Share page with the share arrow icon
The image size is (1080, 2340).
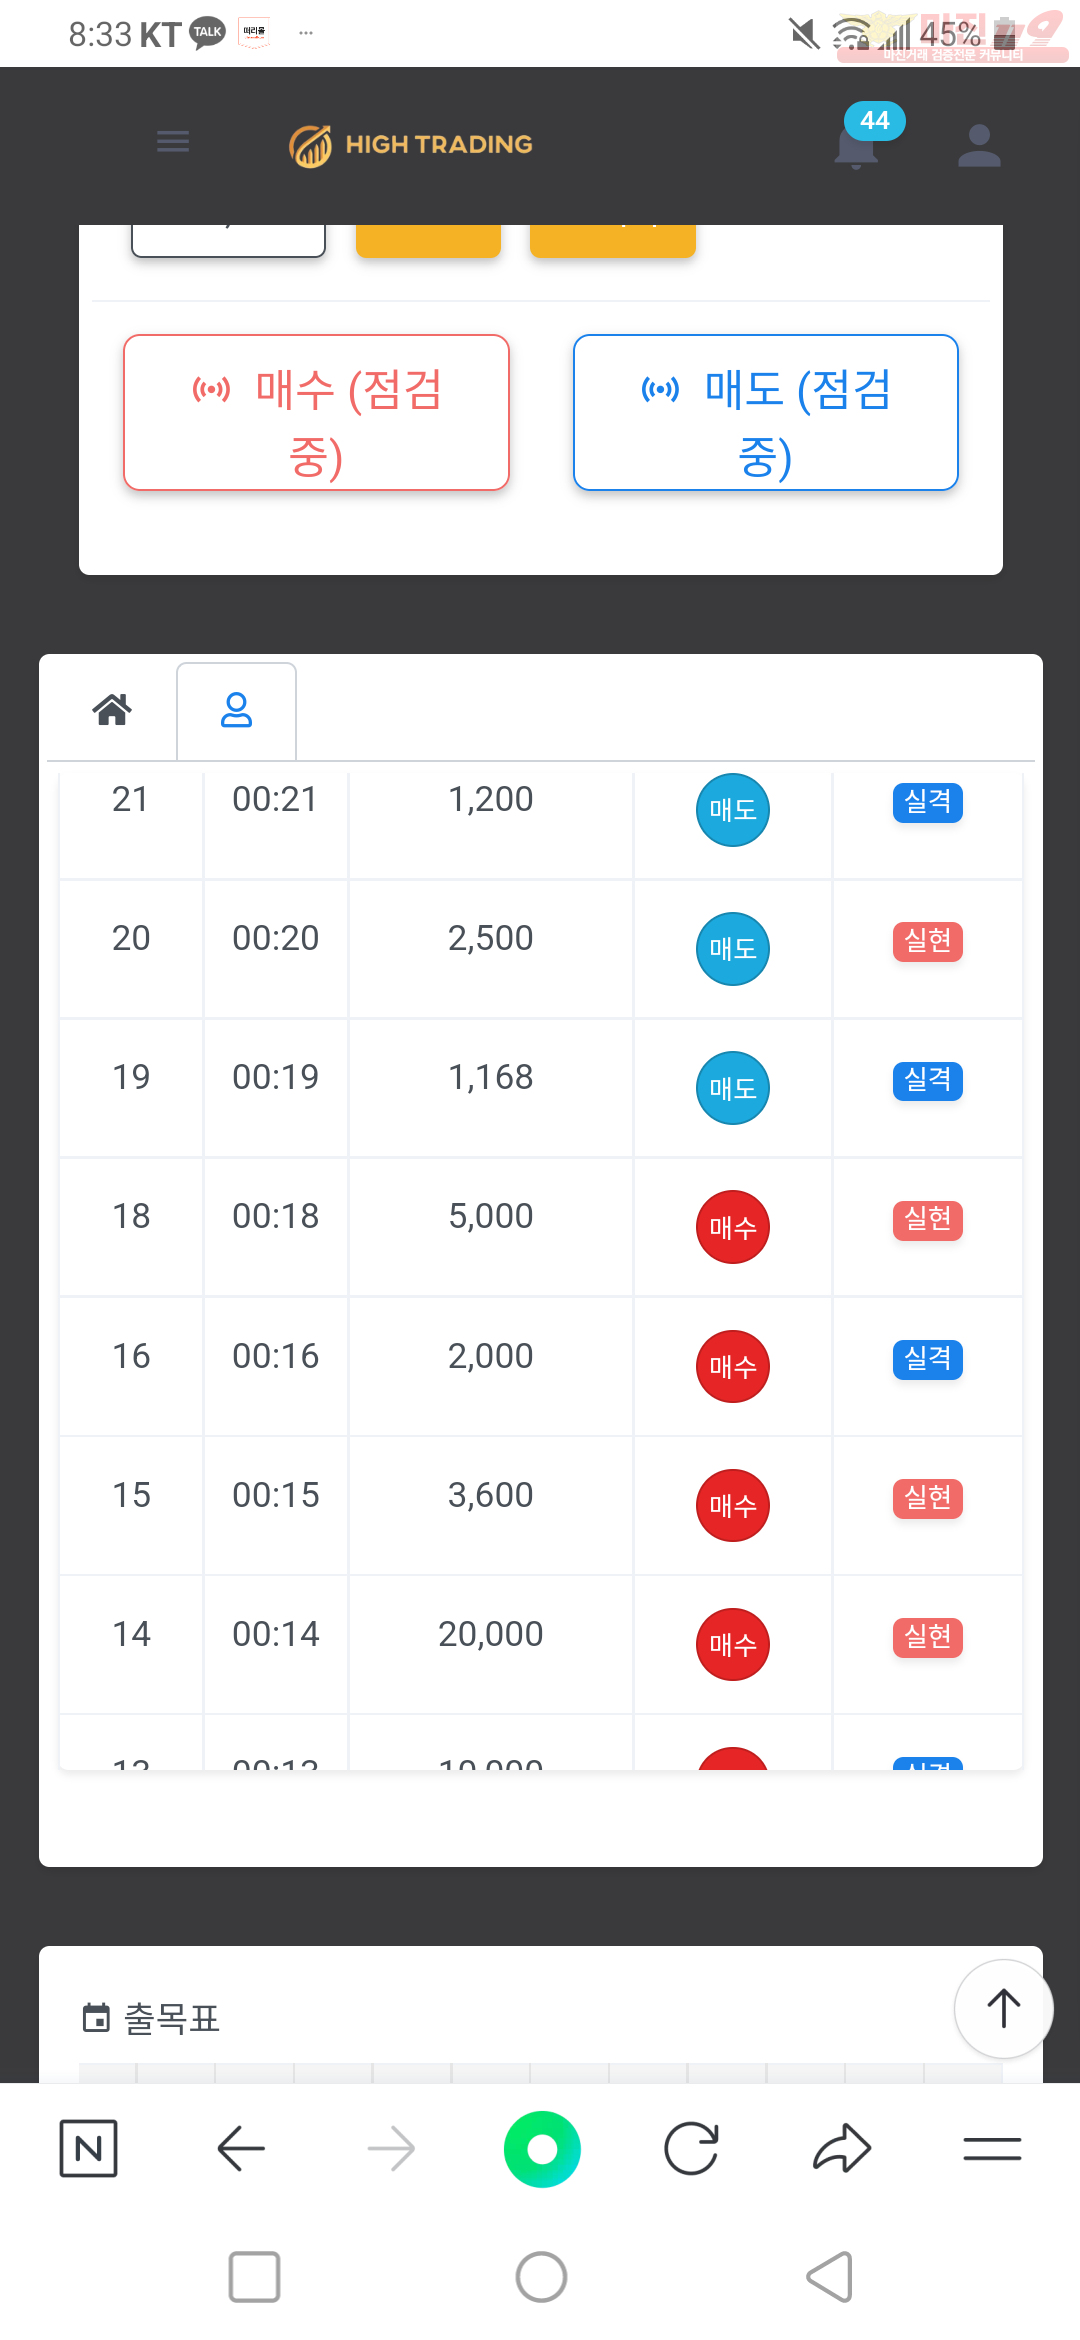tap(842, 2148)
